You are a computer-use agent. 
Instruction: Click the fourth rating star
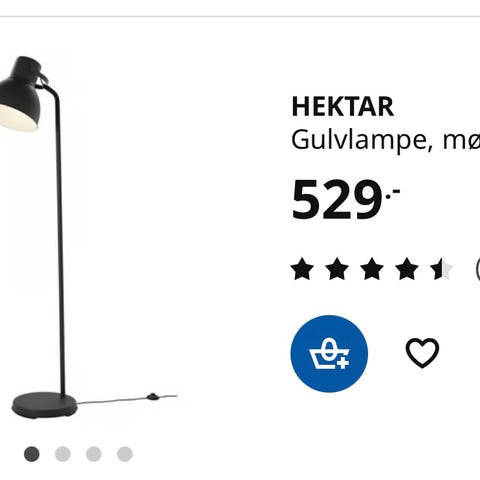pos(407,269)
